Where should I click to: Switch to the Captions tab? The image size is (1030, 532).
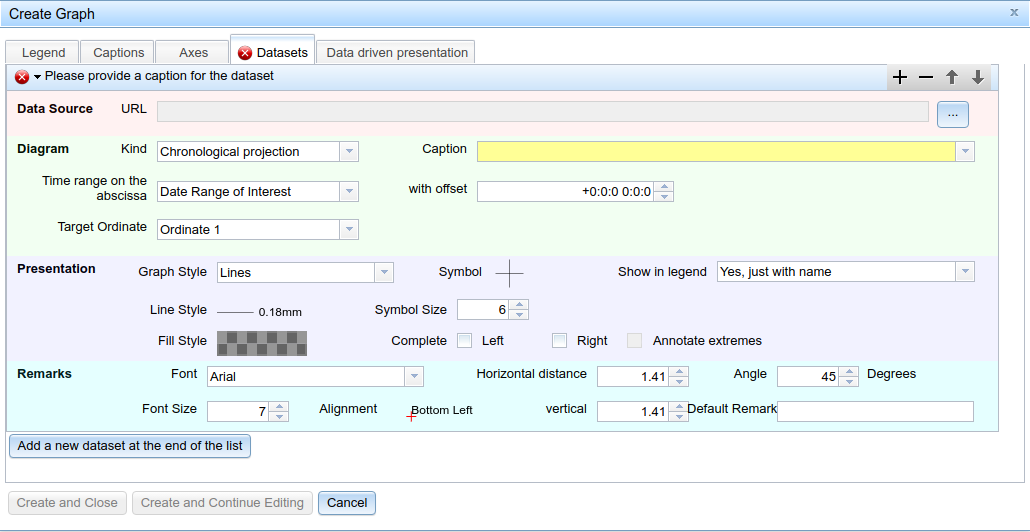tap(118, 53)
